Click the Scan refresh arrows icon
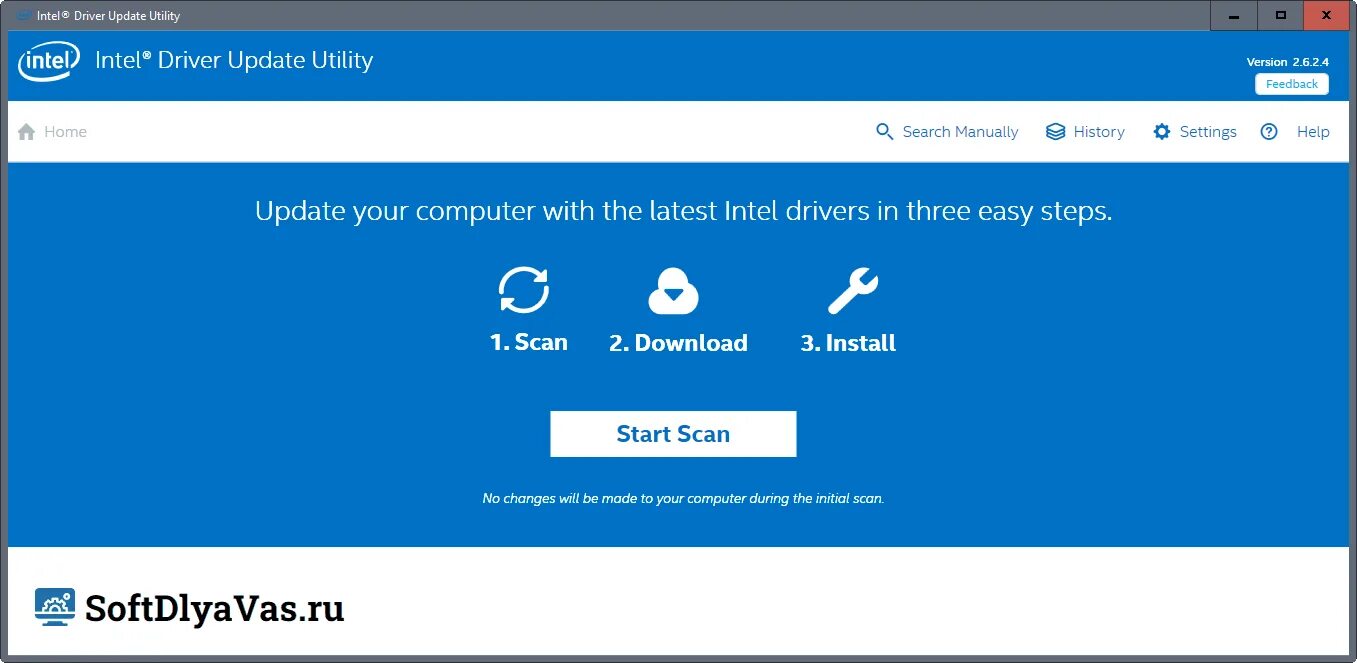Image resolution: width=1357 pixels, height=663 pixels. (524, 290)
